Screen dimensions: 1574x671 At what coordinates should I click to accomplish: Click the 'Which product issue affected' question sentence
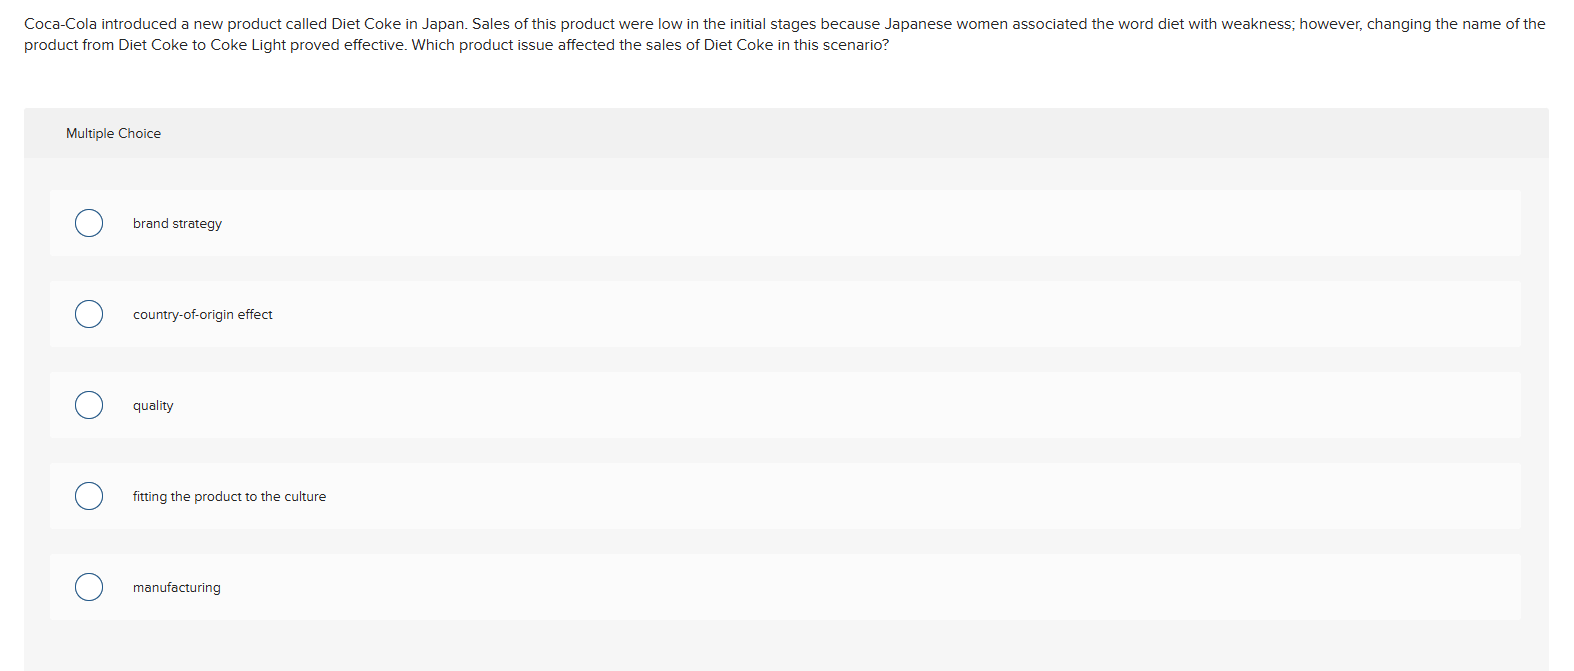click(650, 45)
